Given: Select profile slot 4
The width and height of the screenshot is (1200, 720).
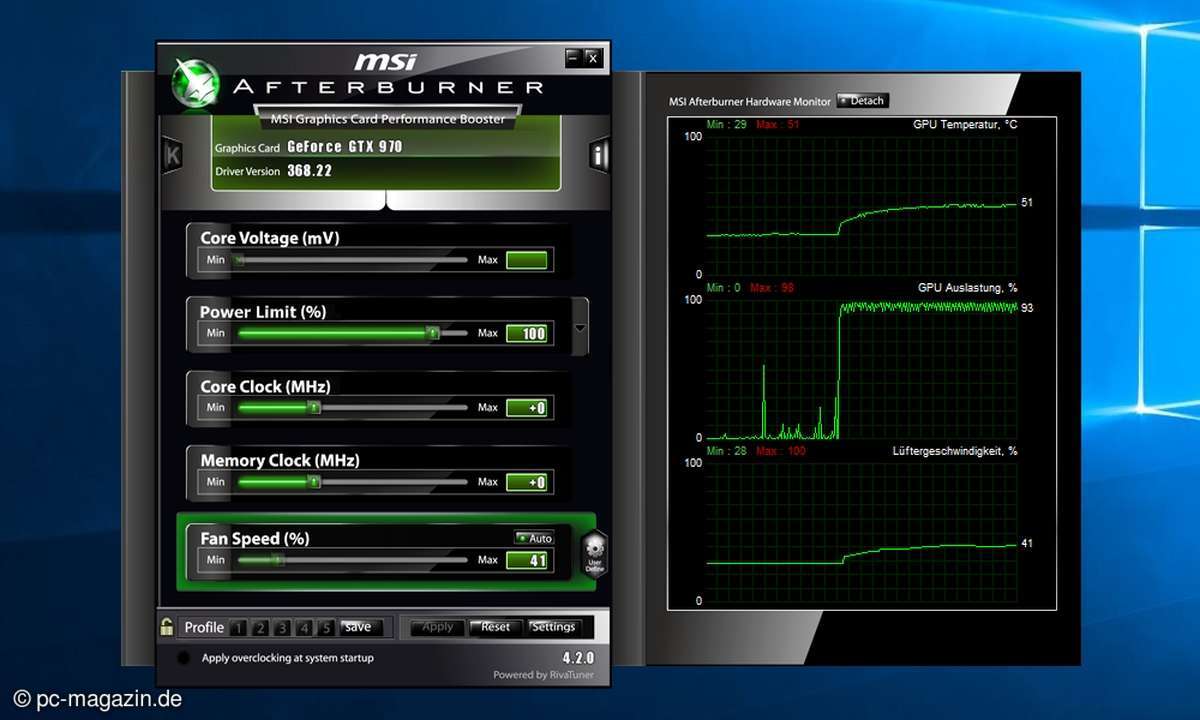Looking at the screenshot, I should click(x=304, y=628).
